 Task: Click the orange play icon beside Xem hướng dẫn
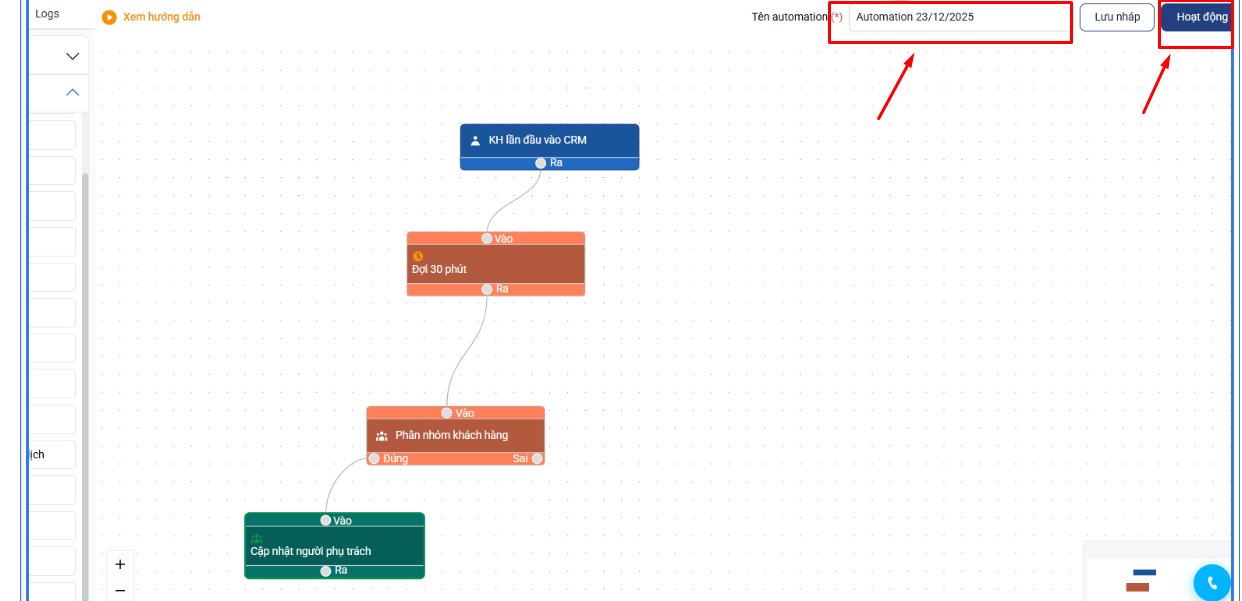click(109, 17)
